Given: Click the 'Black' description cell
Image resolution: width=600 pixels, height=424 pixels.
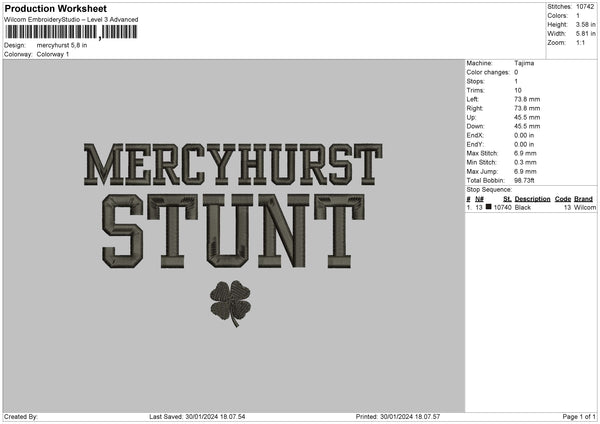Looking at the screenshot, I should pos(523,207).
